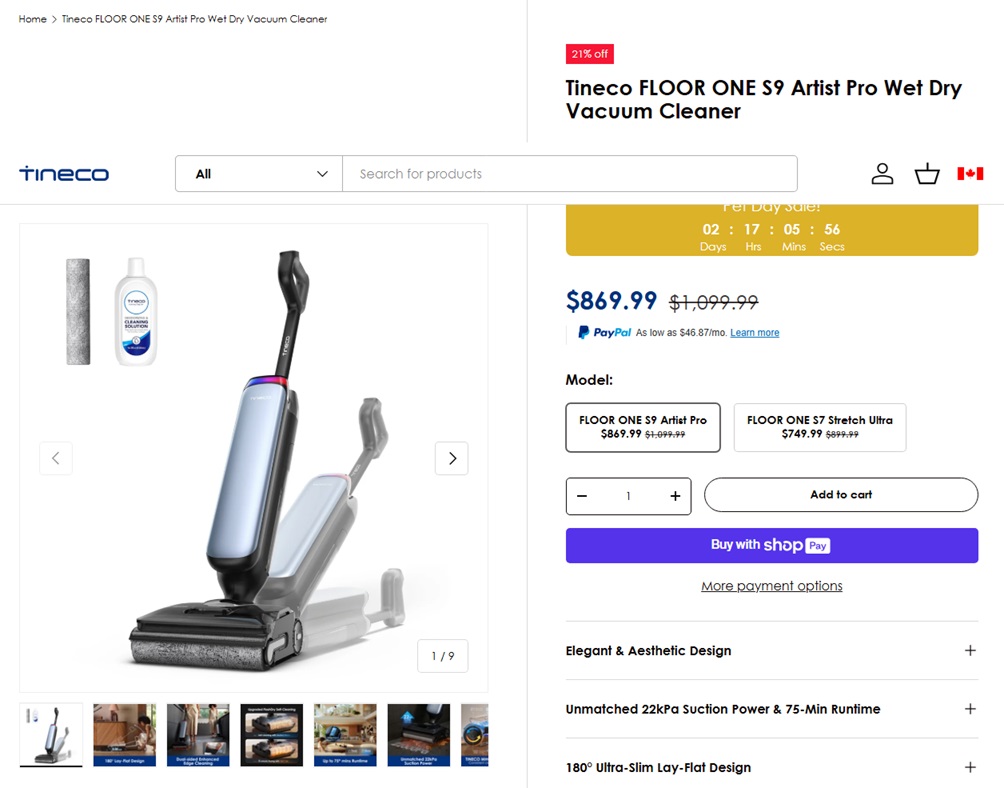Viewport: 1004px width, 788px height.
Task: Click the Add to cart button
Action: click(840, 495)
